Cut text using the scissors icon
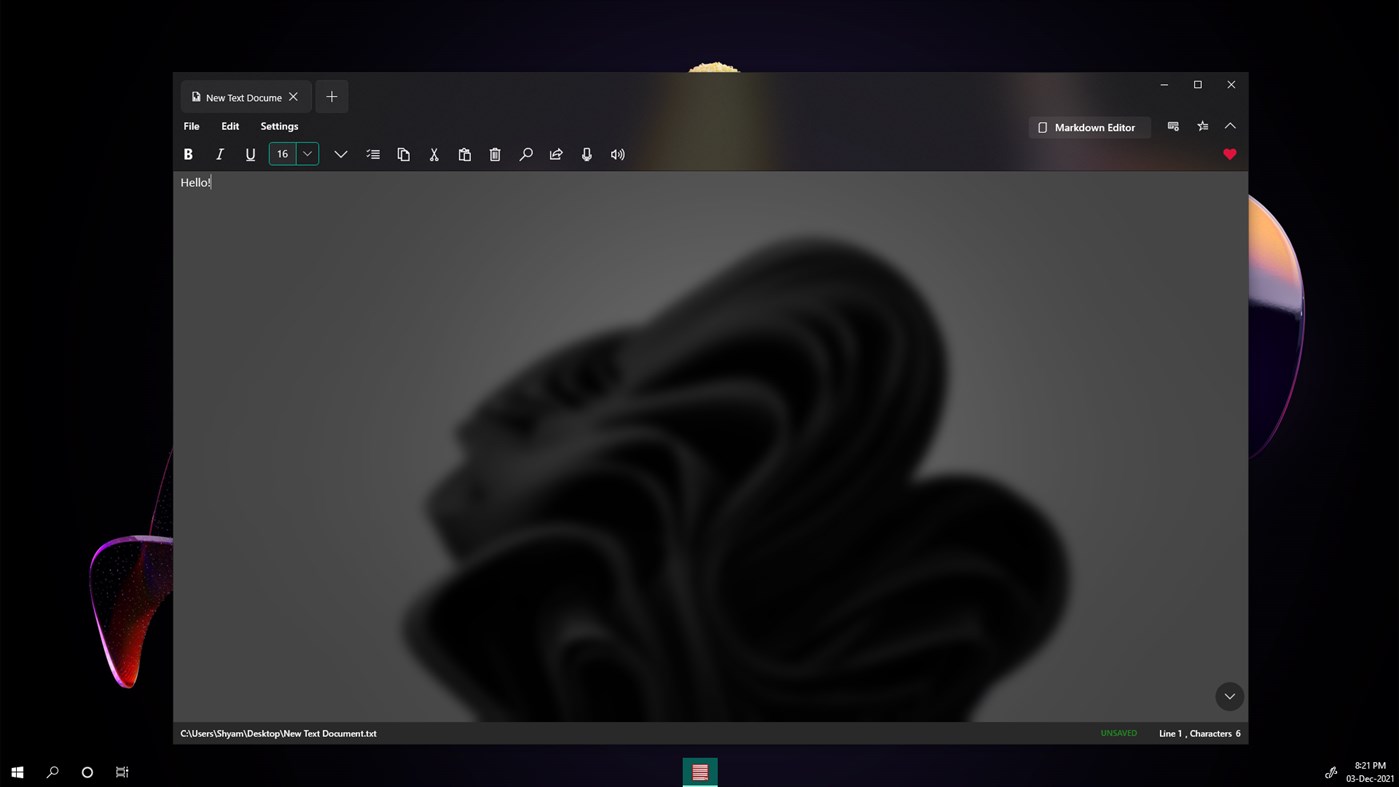This screenshot has height=787, width=1399. click(433, 154)
